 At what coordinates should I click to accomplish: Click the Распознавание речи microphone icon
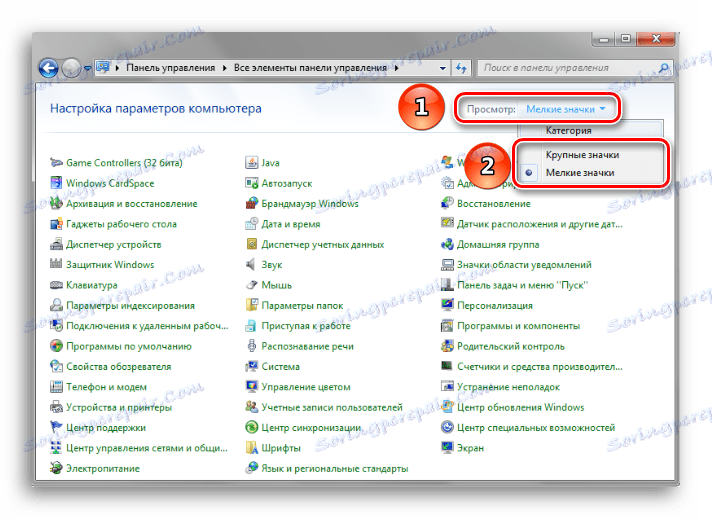point(251,346)
